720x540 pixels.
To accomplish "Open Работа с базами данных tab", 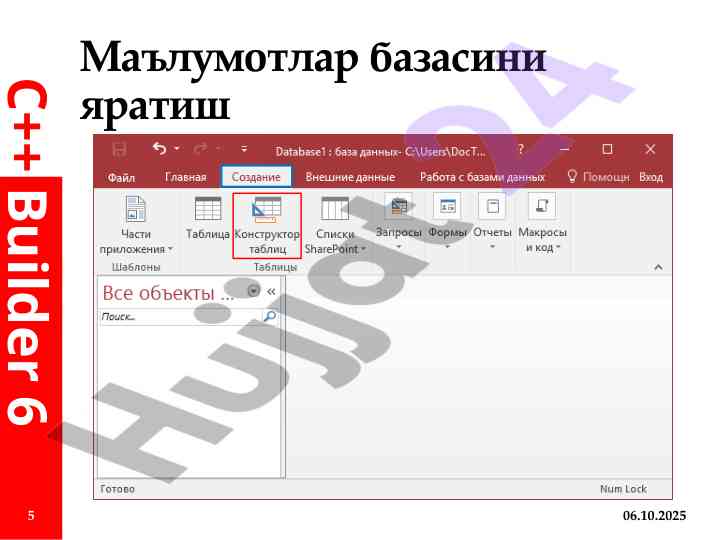I will [x=482, y=177].
